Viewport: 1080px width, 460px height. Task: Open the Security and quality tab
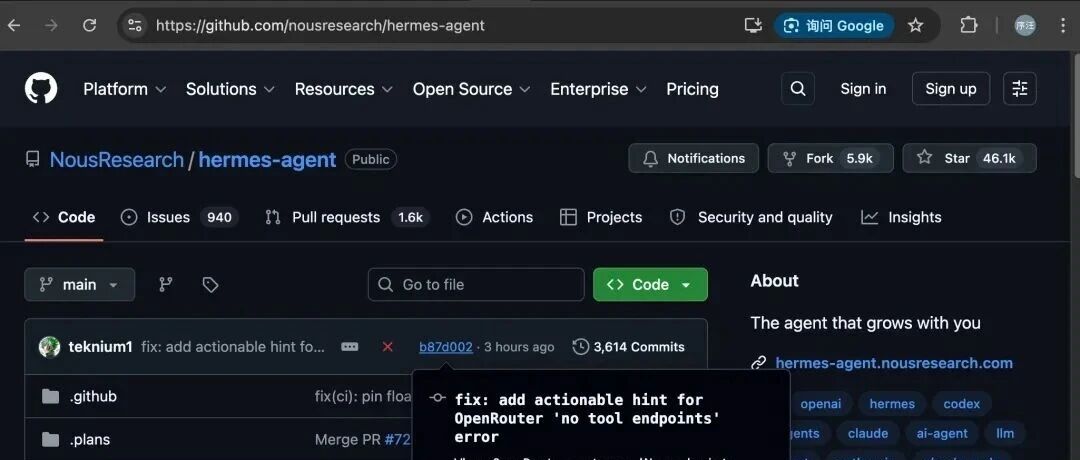click(x=751, y=218)
